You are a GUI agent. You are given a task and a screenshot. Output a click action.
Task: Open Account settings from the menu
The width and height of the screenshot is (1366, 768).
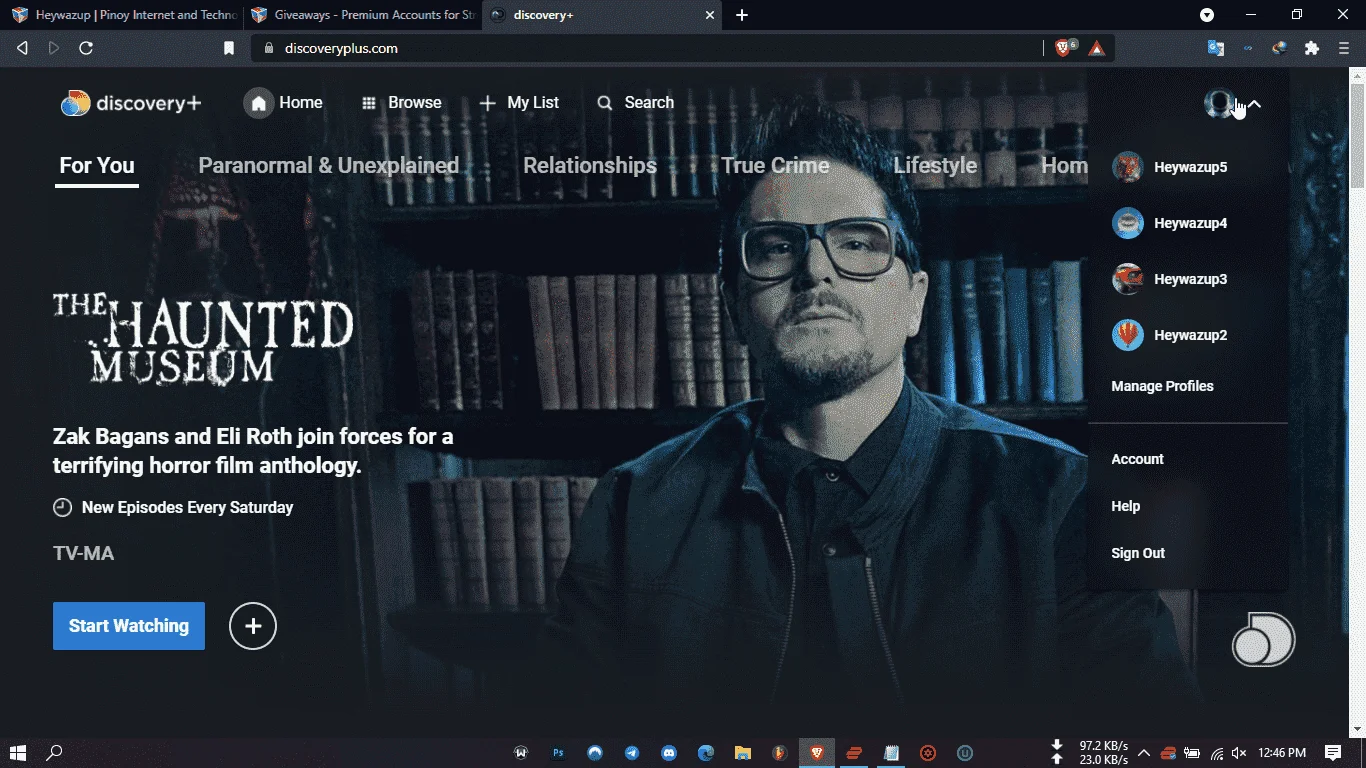(1137, 459)
